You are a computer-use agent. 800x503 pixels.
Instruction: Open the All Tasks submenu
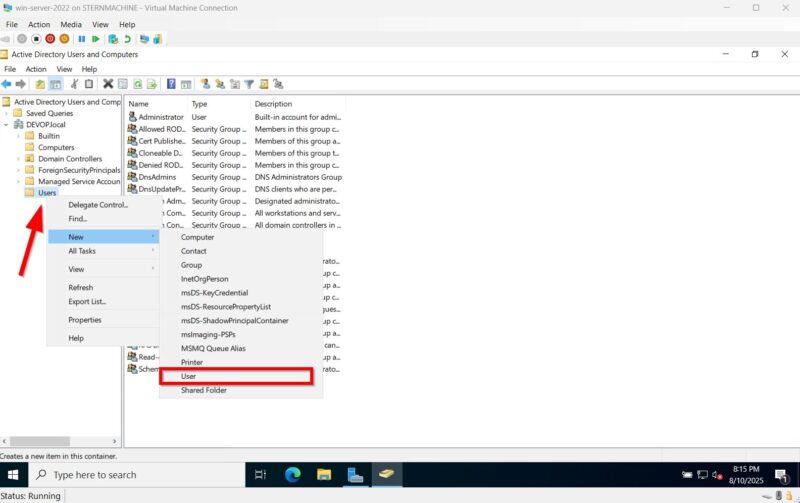pos(104,251)
